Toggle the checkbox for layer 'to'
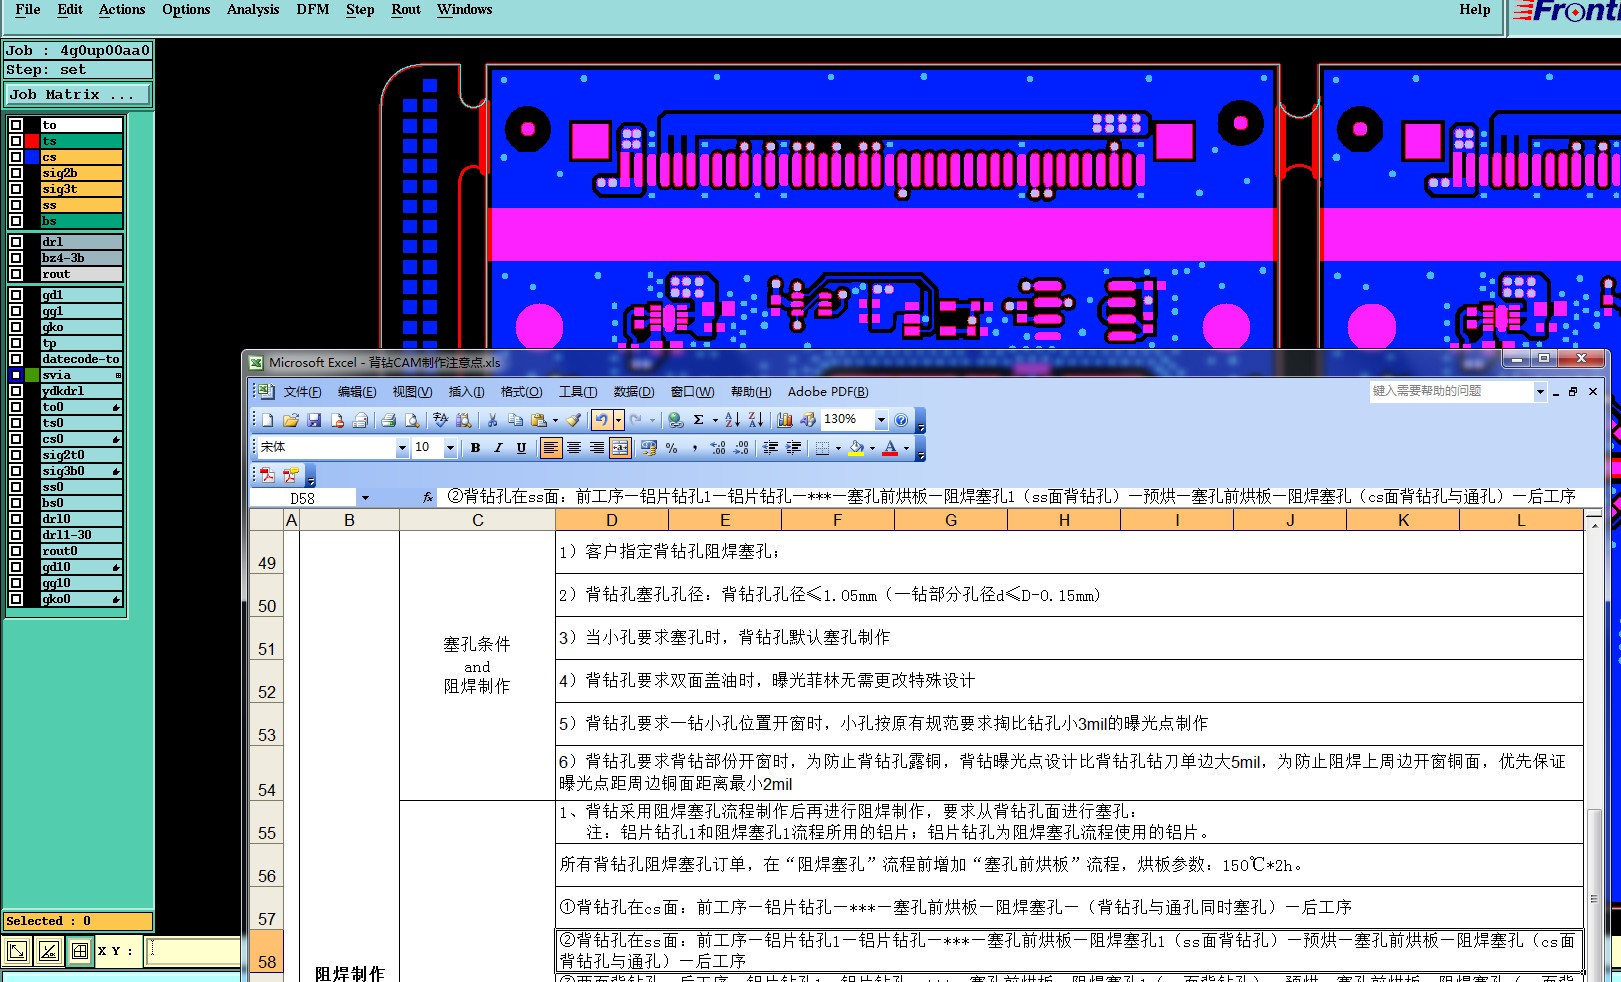The width and height of the screenshot is (1621, 982). coord(16,125)
